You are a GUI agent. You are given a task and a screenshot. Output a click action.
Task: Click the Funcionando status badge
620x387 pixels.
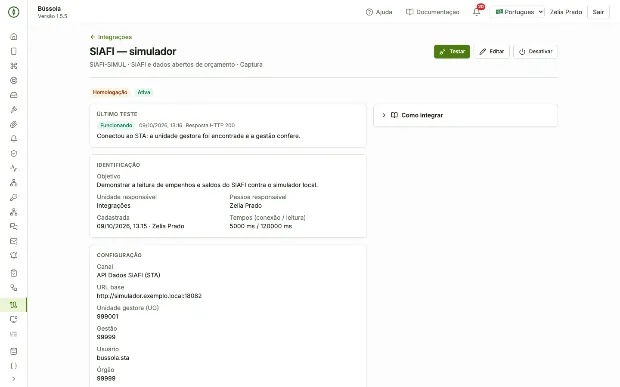click(x=116, y=125)
